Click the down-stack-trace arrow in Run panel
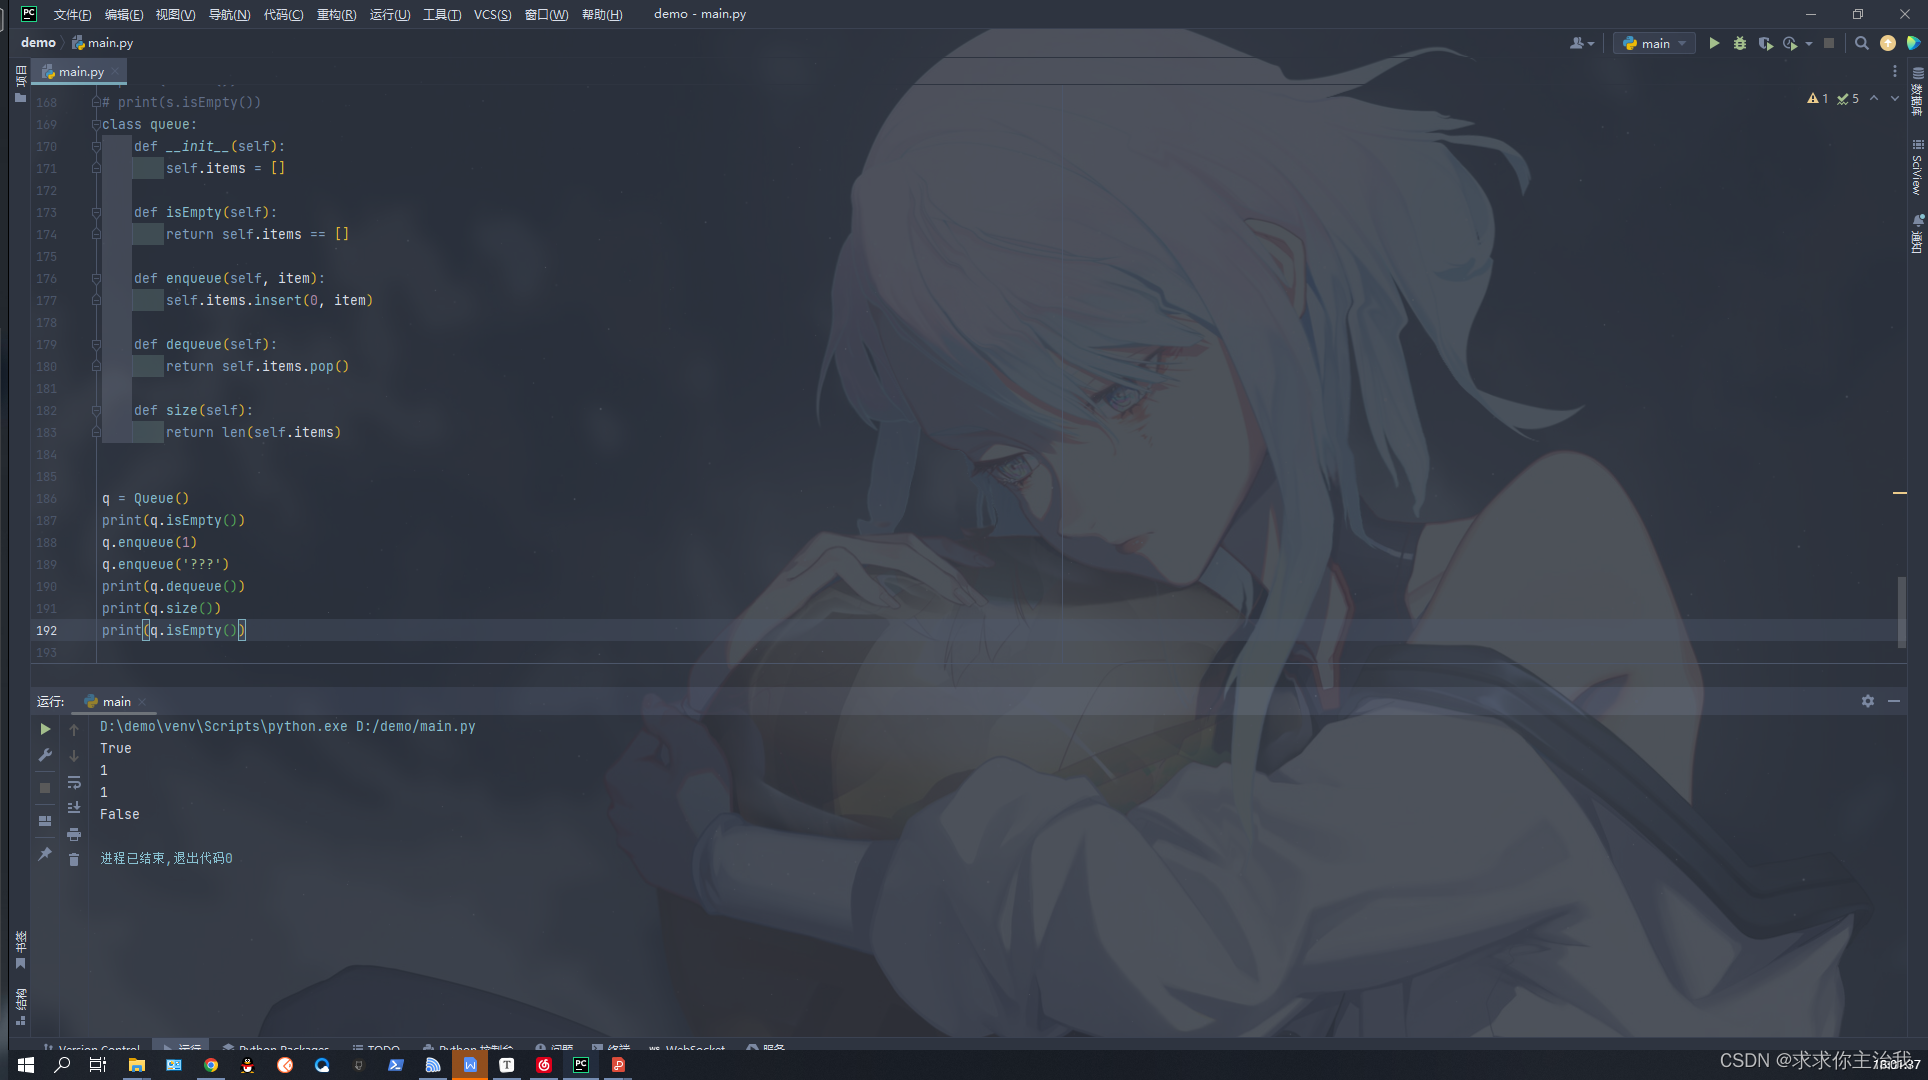 (x=74, y=756)
